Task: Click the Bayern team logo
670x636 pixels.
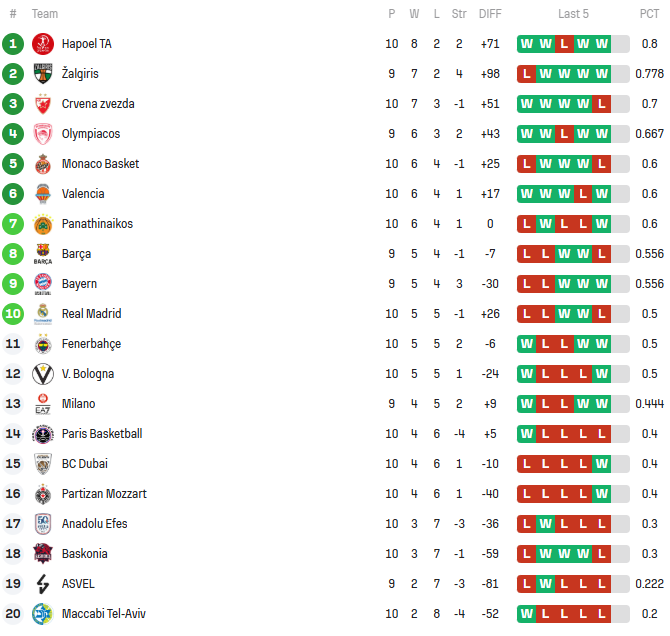Action: pos(42,284)
